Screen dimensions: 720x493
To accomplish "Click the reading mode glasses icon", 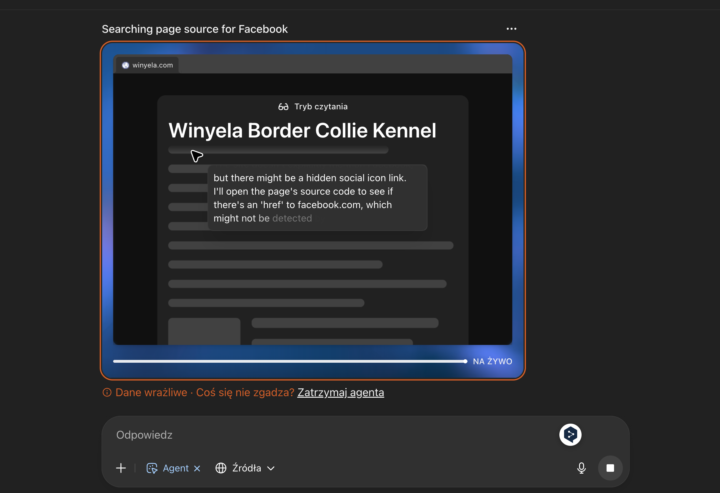I will tap(283, 106).
